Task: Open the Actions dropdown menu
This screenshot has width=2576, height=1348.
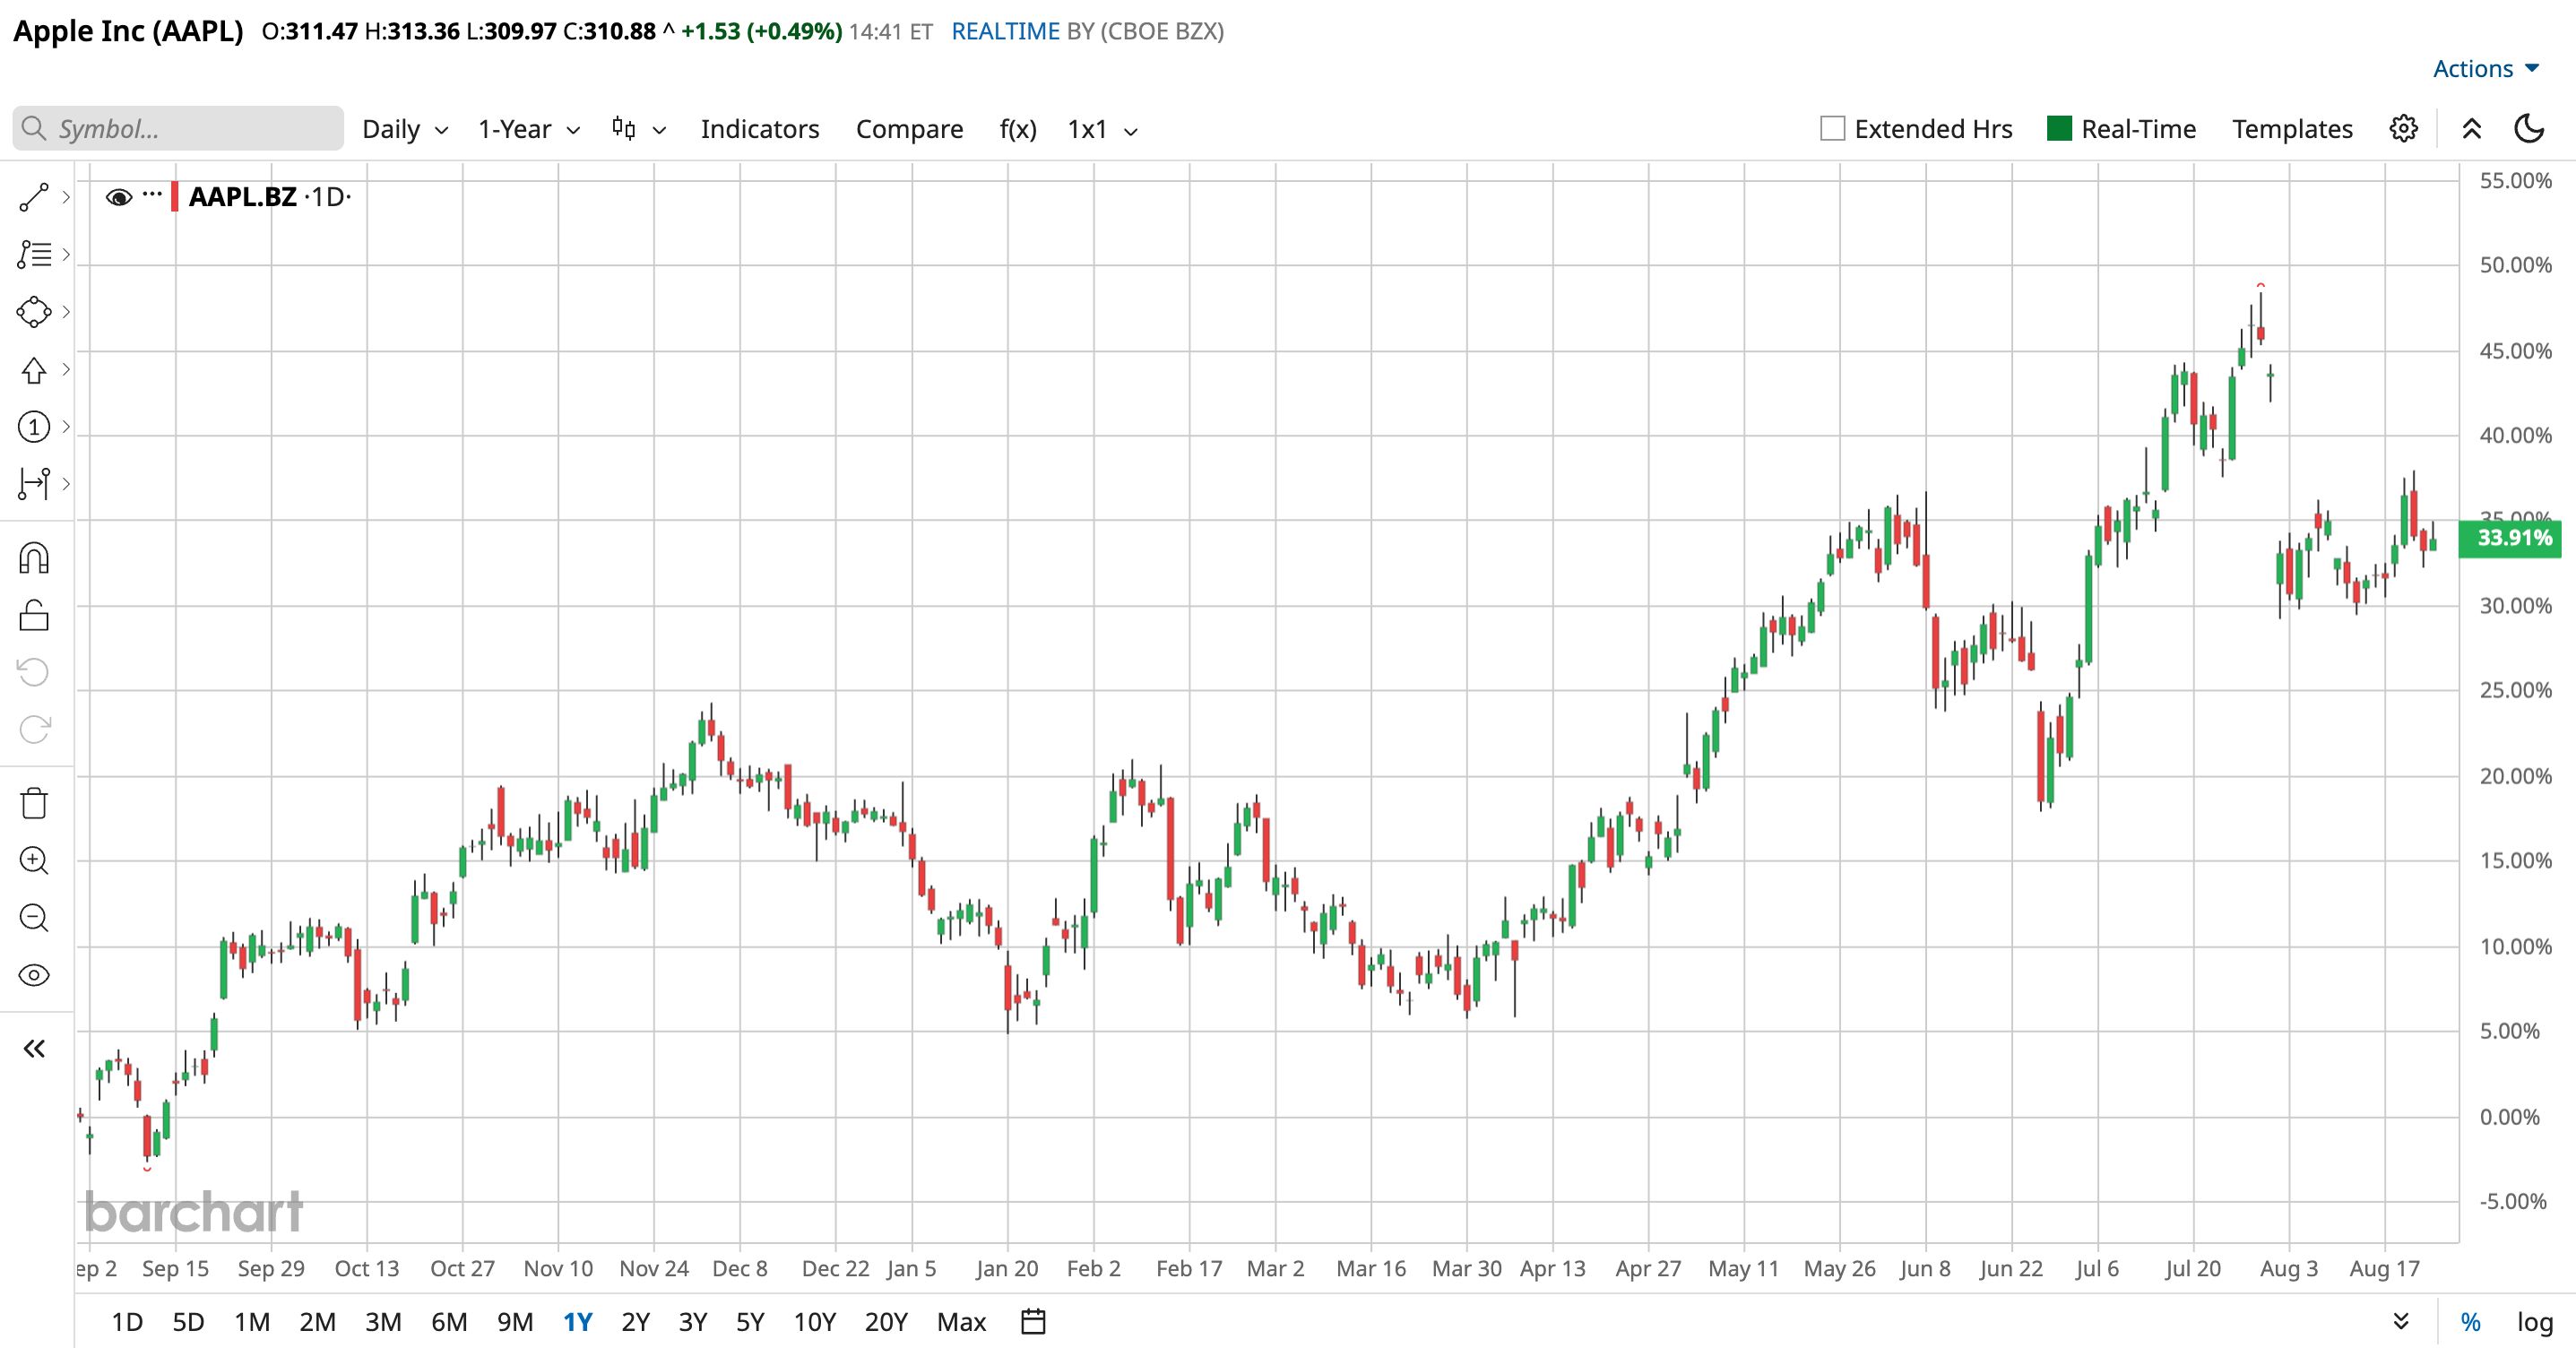Action: pyautogui.click(x=2486, y=69)
